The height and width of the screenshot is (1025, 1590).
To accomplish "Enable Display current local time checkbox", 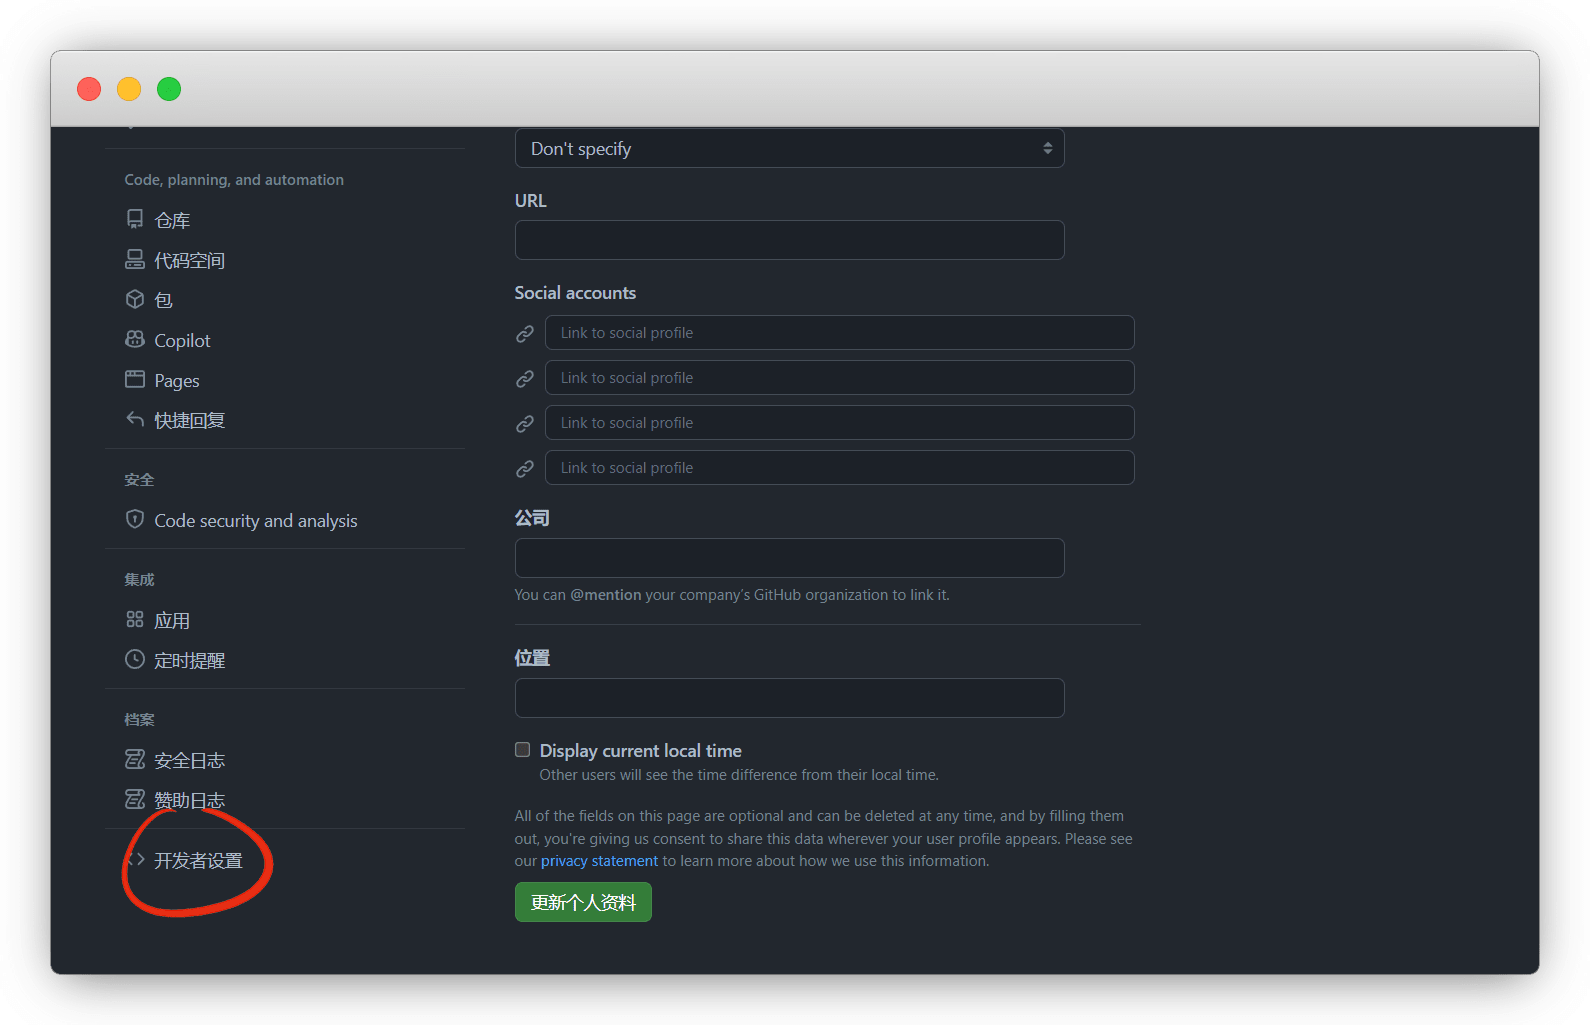I will pos(522,750).
